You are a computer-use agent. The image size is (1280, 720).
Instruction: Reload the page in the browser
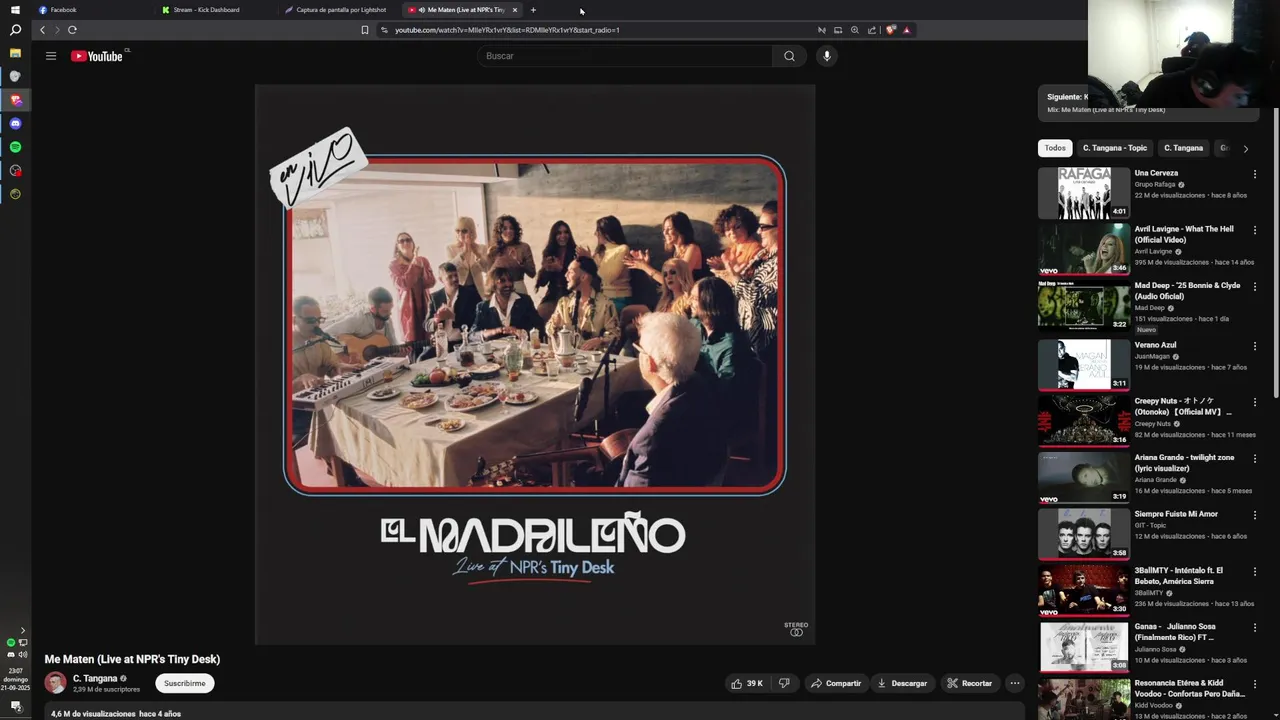point(72,30)
